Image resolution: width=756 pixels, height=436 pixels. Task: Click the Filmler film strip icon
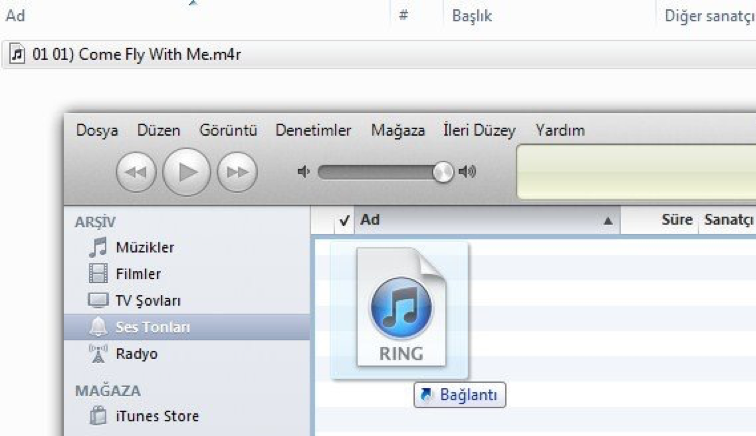click(x=98, y=273)
